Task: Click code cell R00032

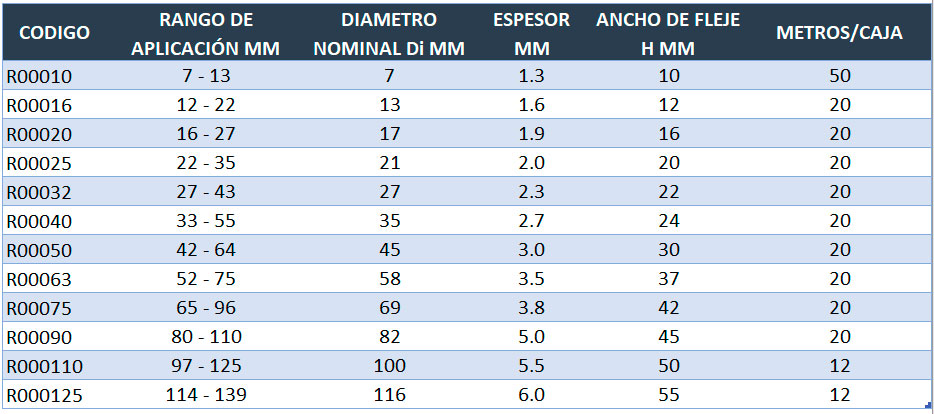Action: [x=39, y=192]
